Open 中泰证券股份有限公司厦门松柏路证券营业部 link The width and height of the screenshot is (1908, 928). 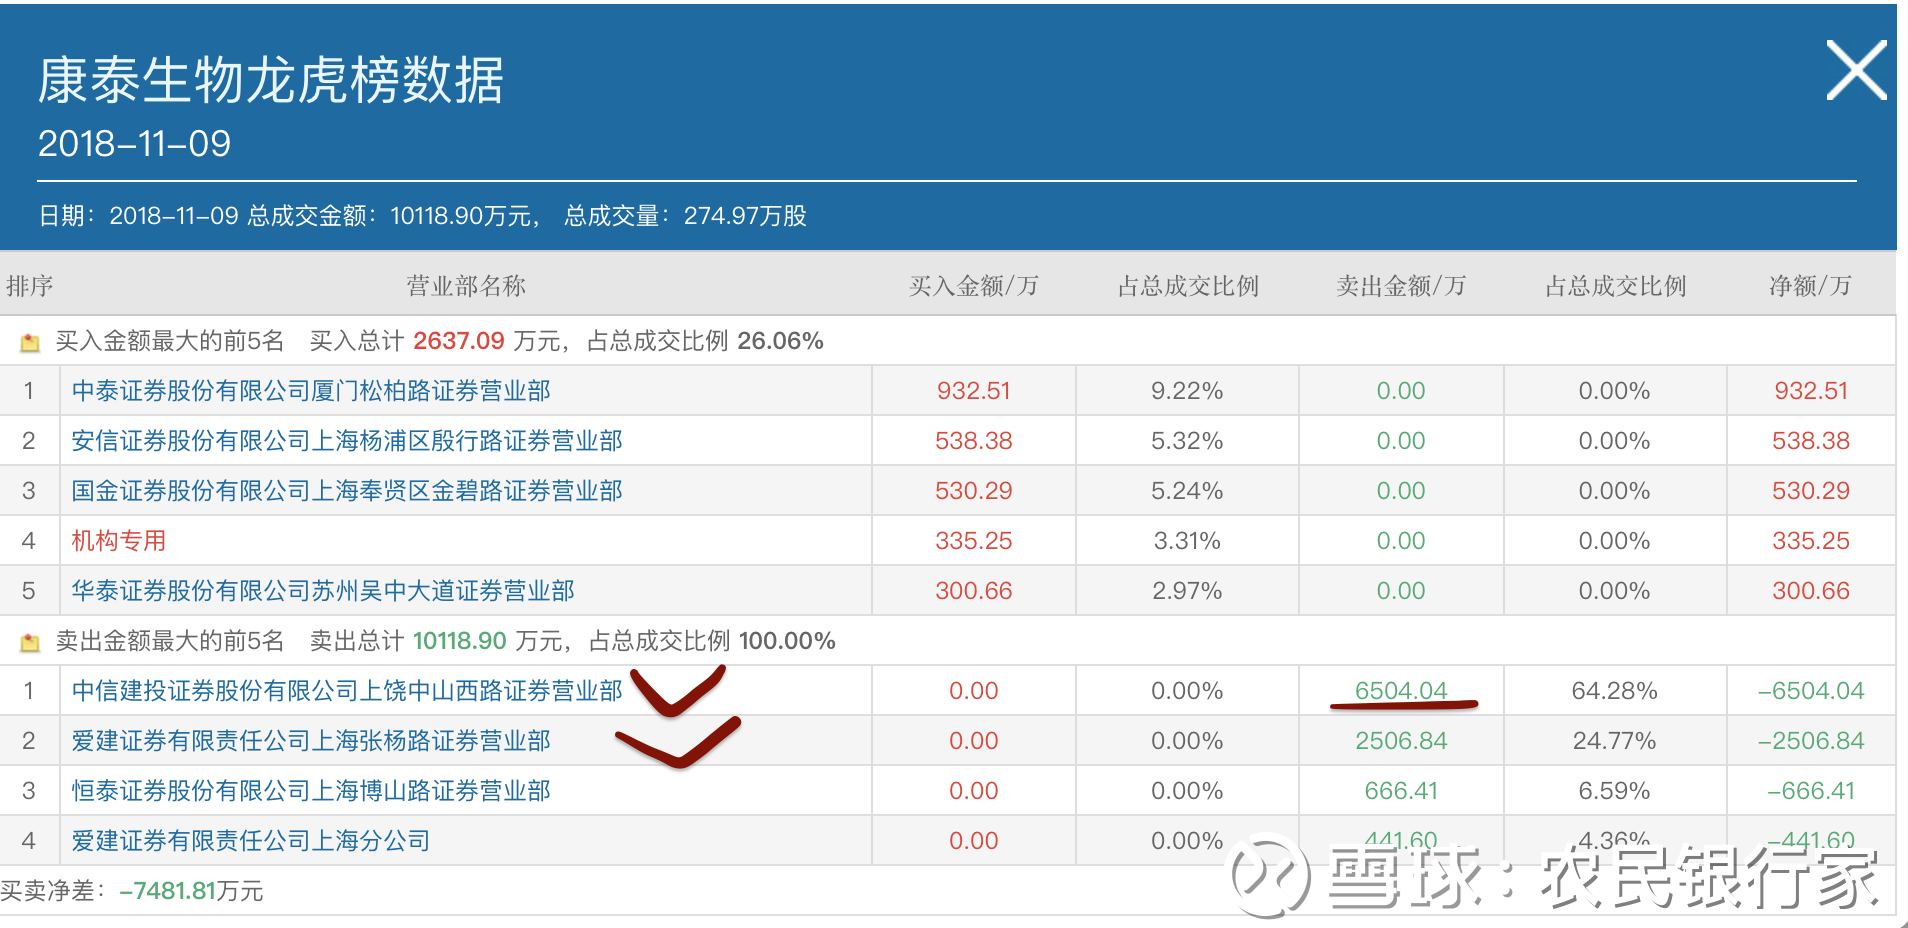coord(311,391)
